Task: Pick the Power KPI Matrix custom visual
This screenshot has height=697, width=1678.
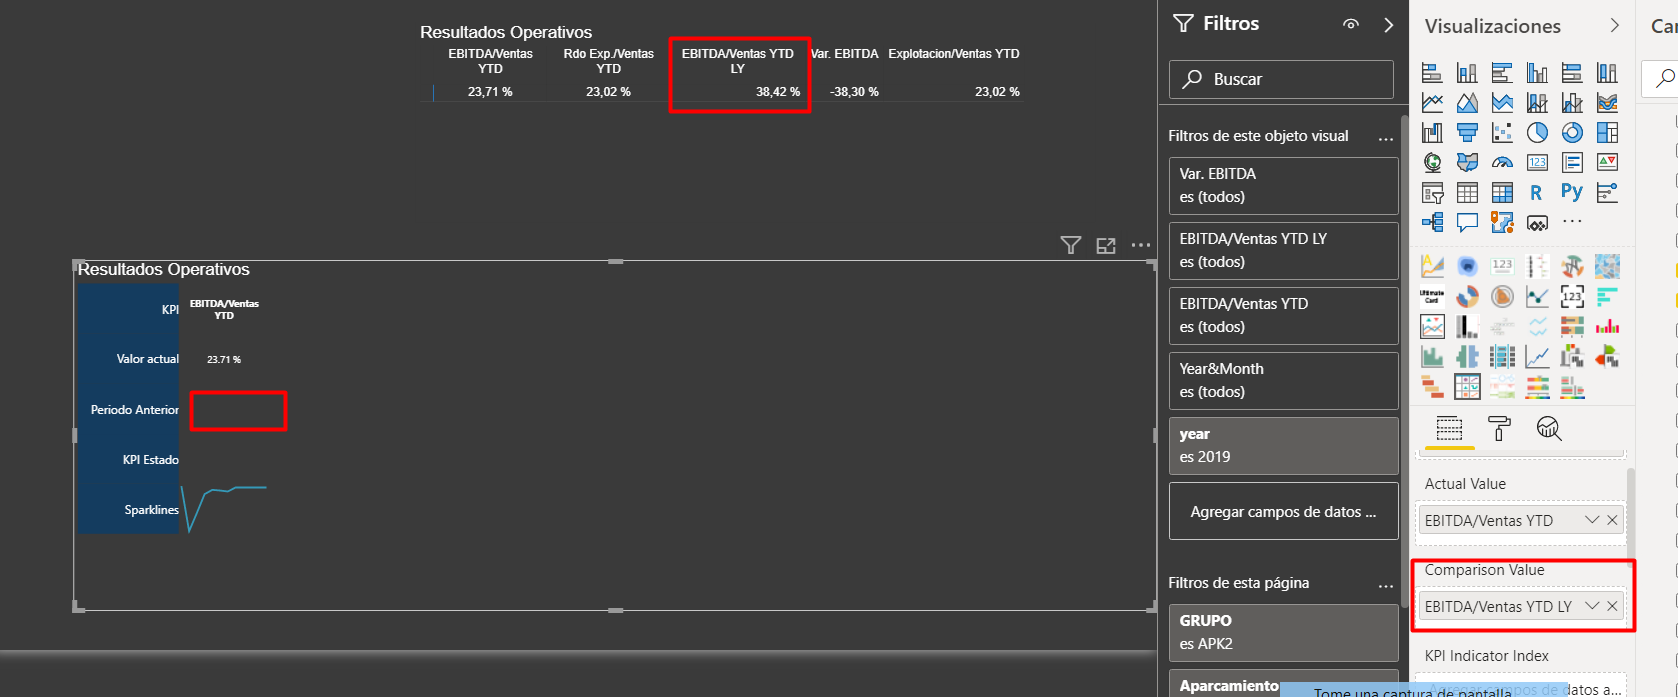Action: [x=1467, y=386]
